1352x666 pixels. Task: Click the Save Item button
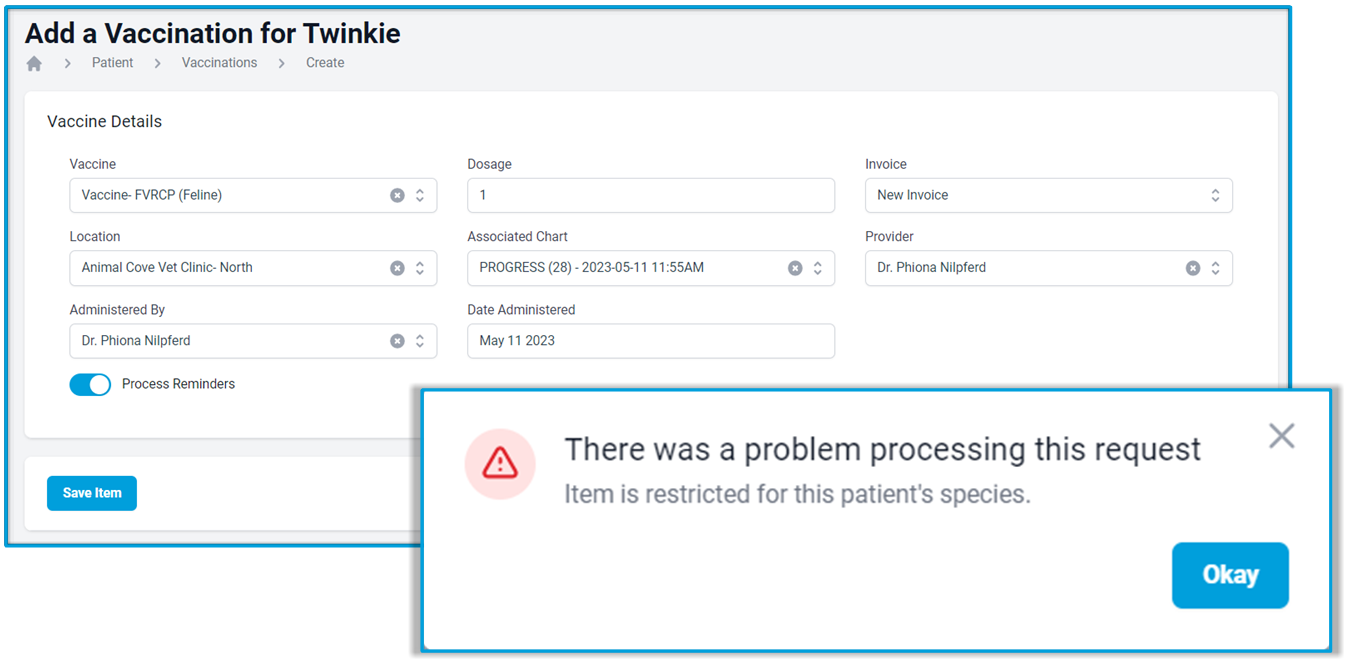pyautogui.click(x=92, y=493)
